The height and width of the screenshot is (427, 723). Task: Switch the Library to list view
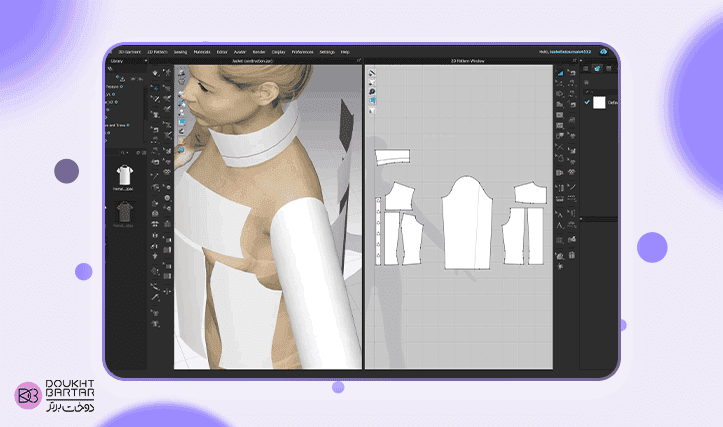pyautogui.click(x=144, y=153)
